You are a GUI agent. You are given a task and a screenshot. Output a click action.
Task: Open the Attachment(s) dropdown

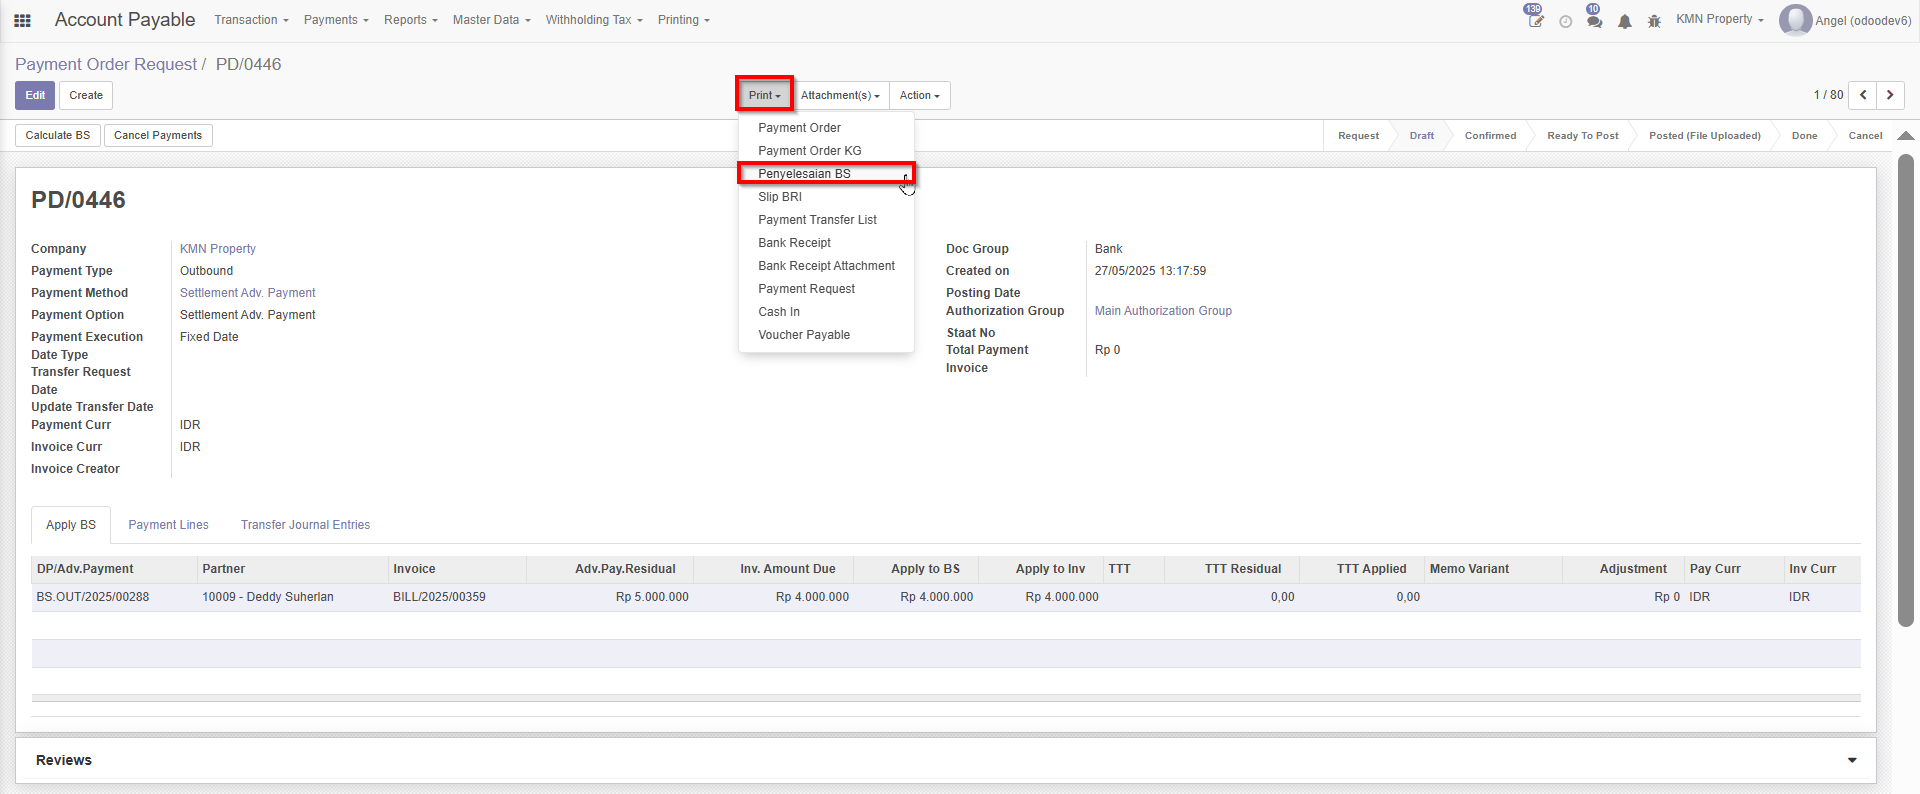pos(840,95)
